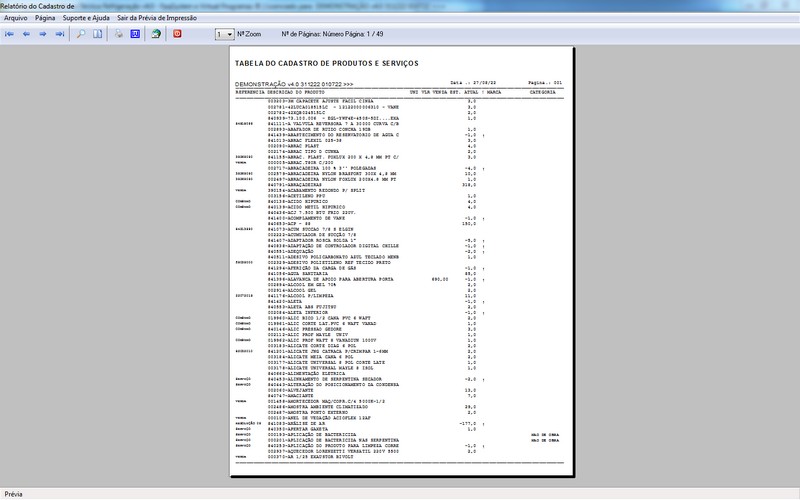Click the Nº Zoom label
The width and height of the screenshot is (800, 500).
tap(249, 34)
